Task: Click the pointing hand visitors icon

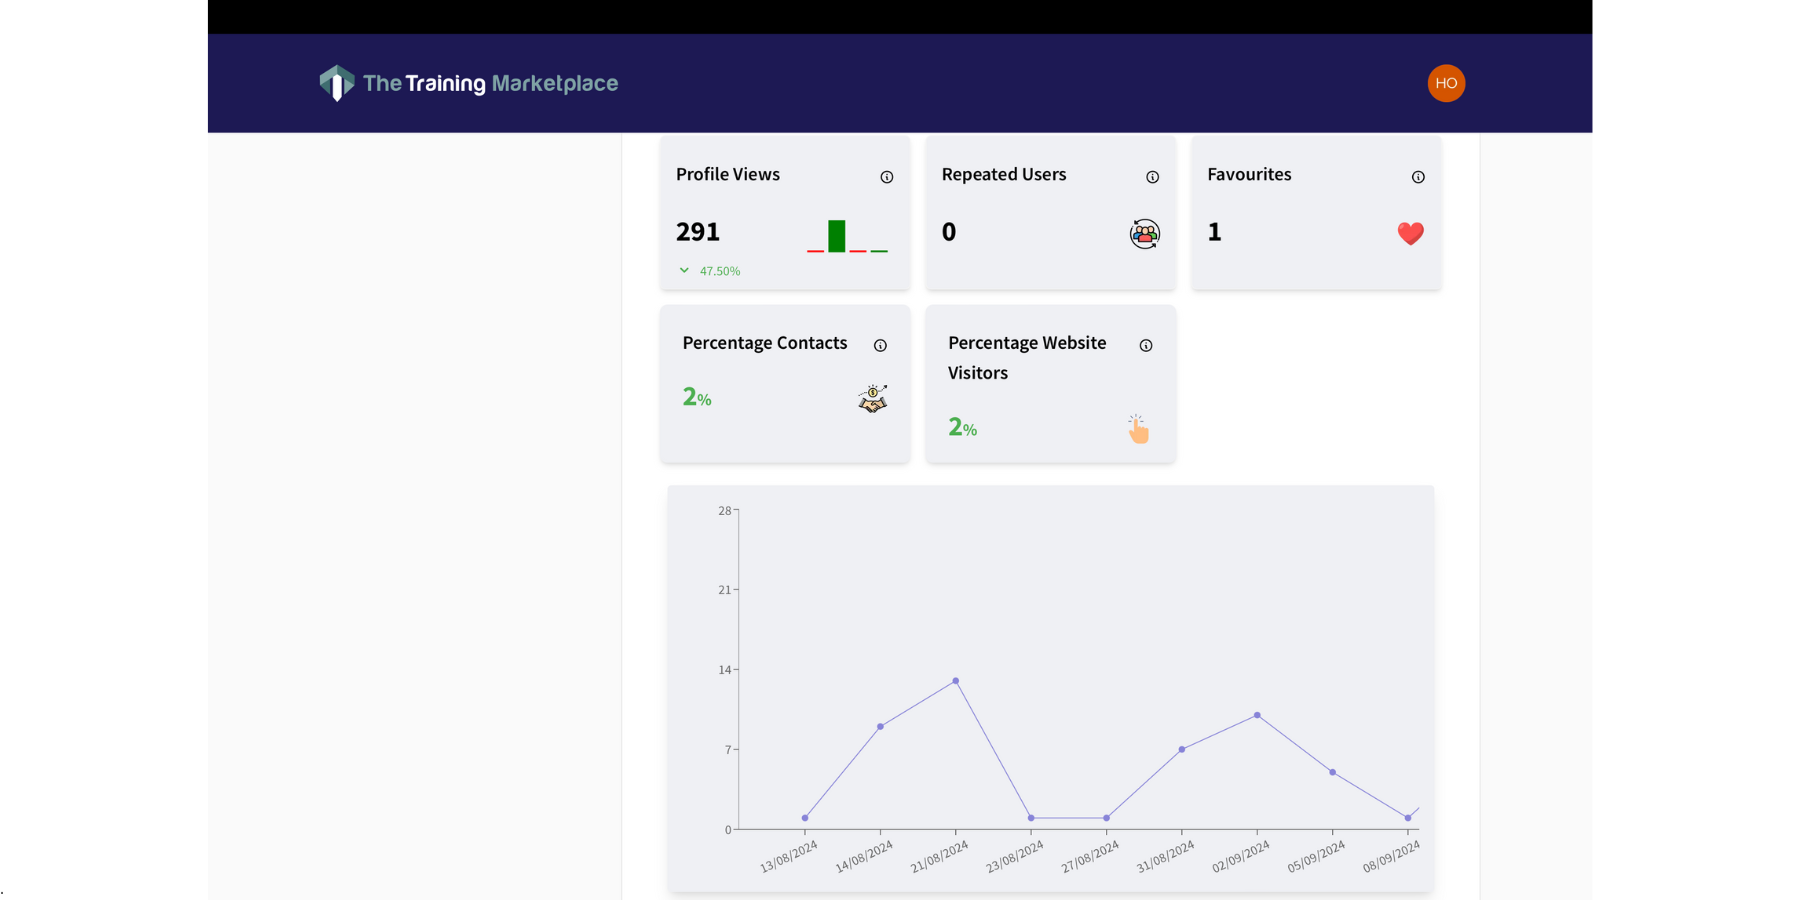Action: (1138, 429)
